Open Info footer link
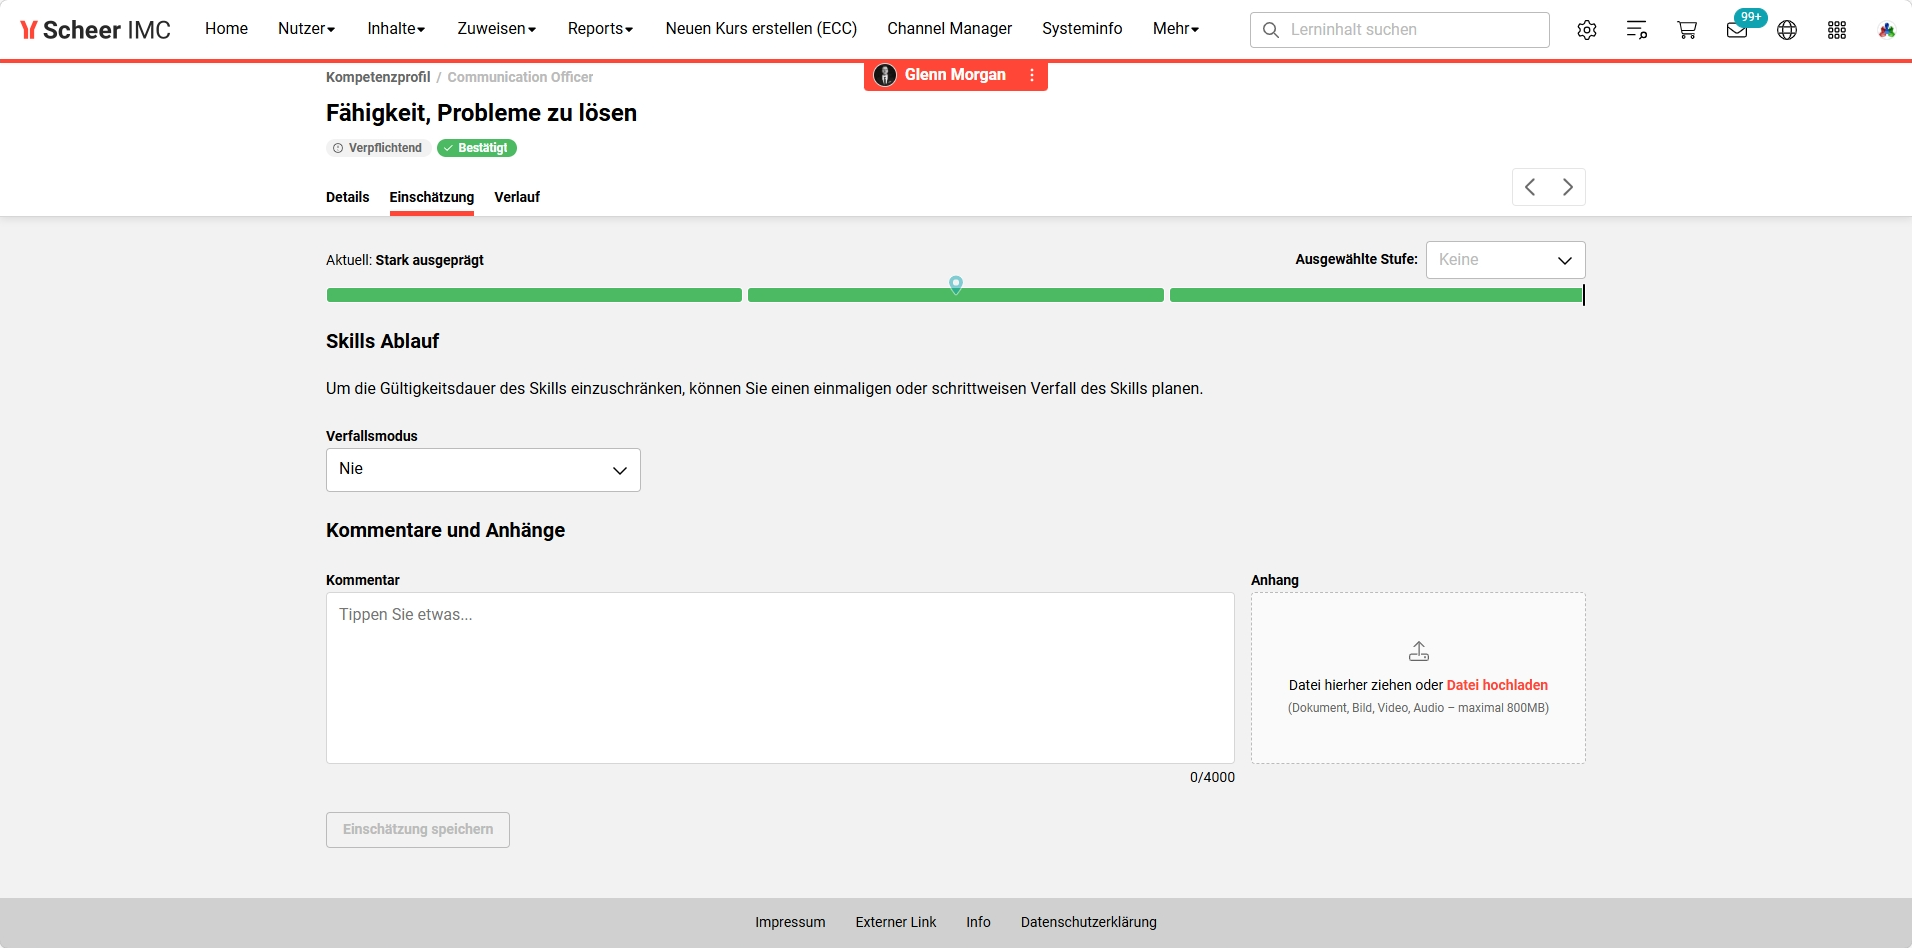The image size is (1912, 948). pyautogui.click(x=978, y=922)
